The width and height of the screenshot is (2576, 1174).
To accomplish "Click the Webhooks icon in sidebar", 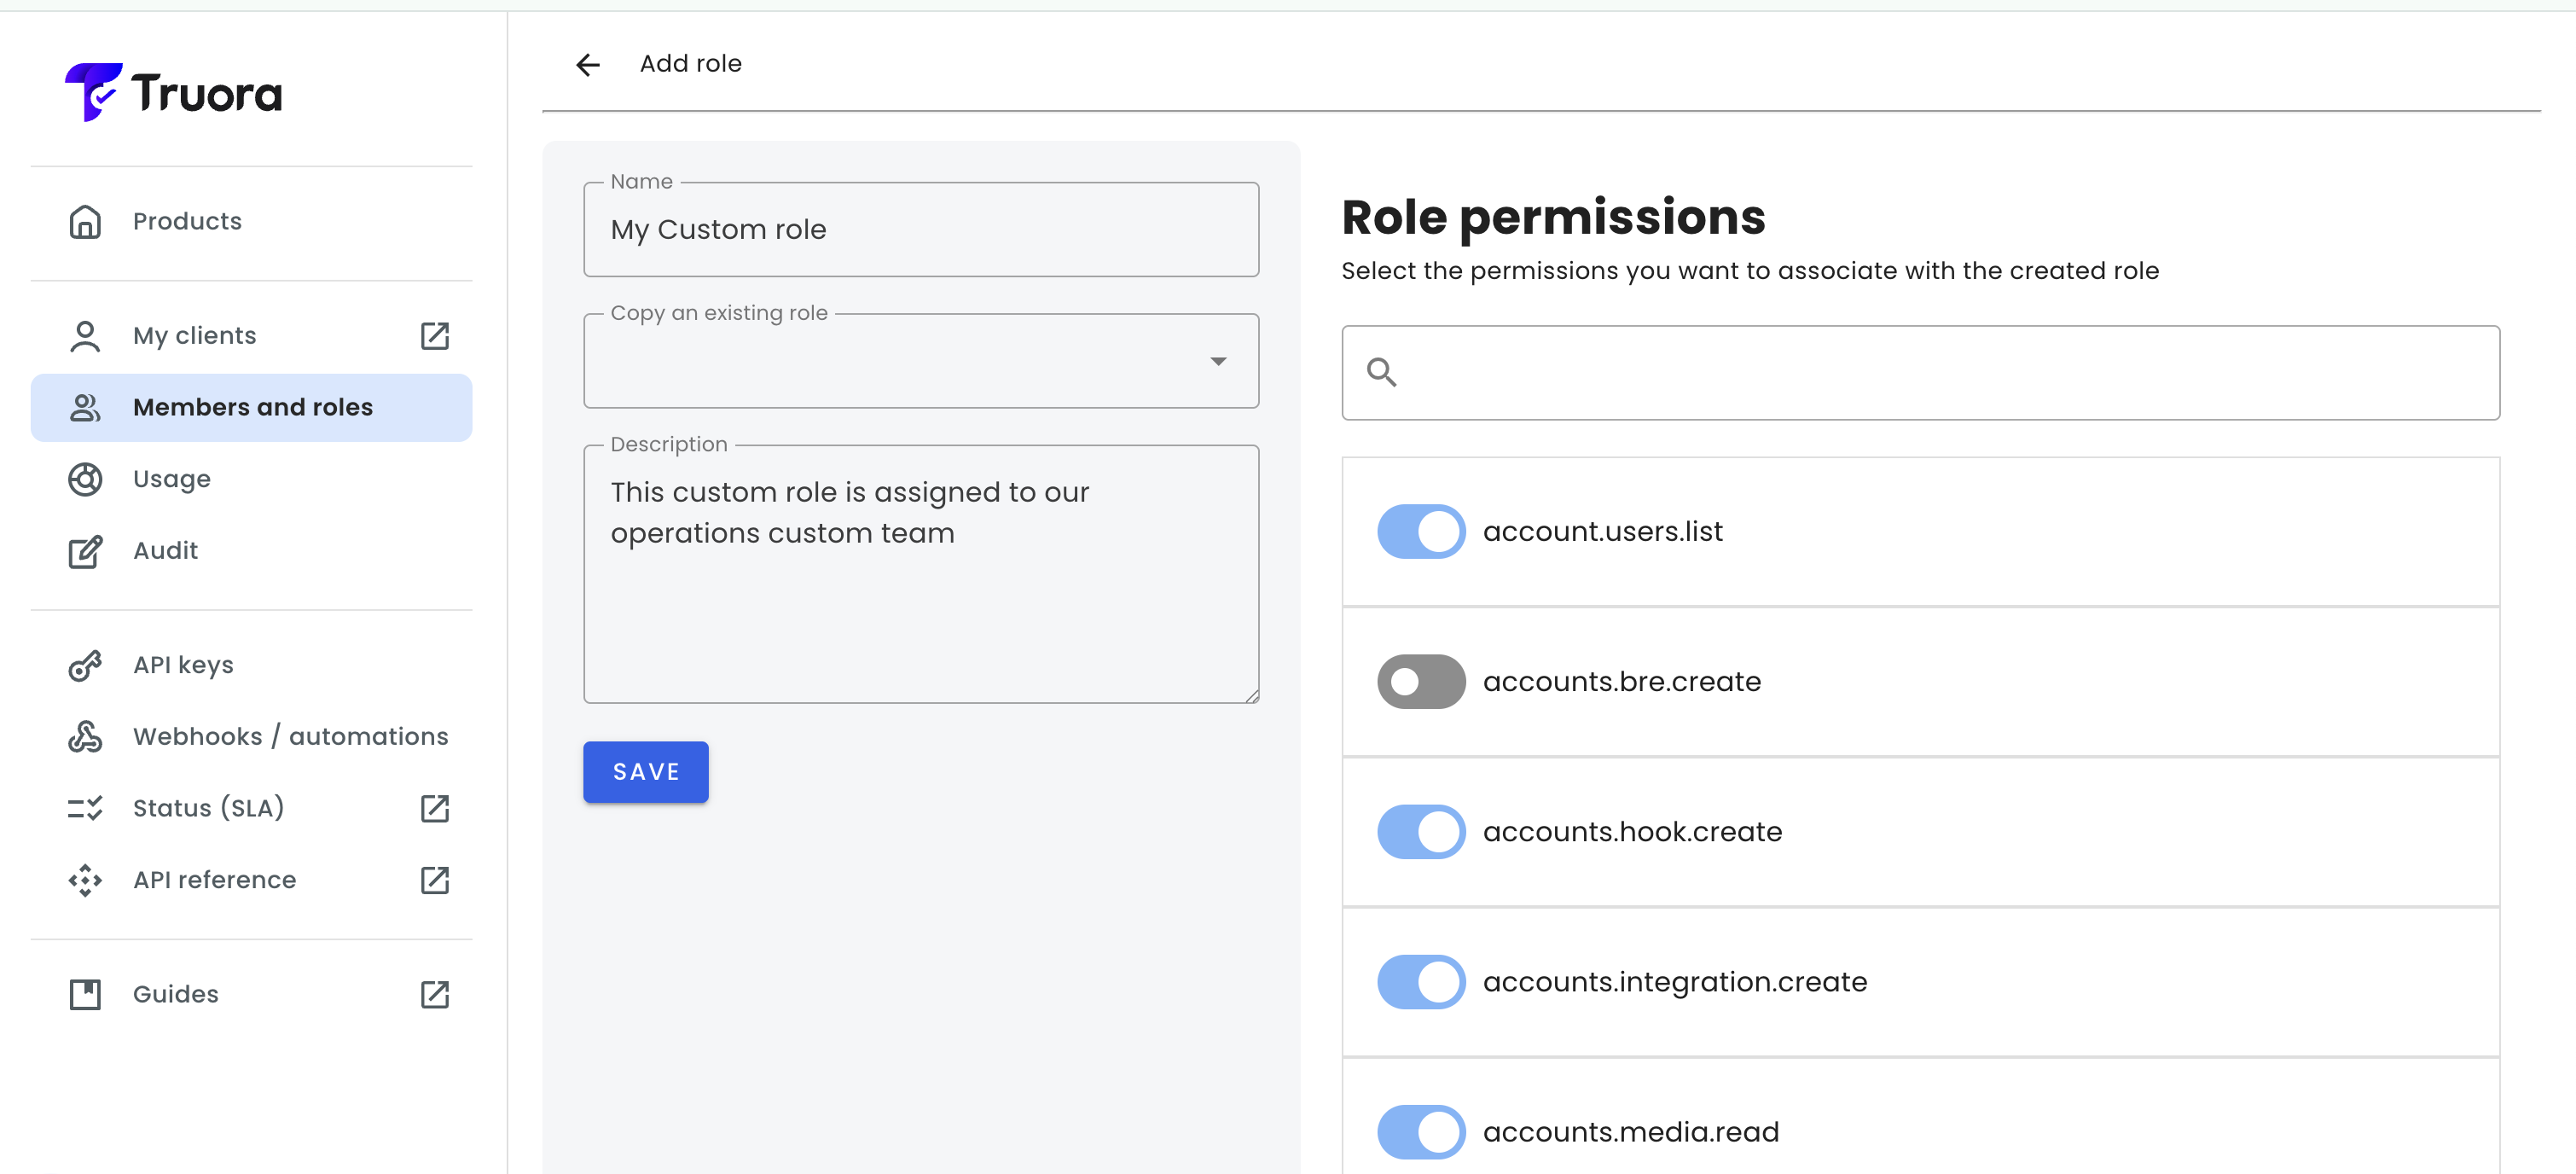I will [x=85, y=737].
